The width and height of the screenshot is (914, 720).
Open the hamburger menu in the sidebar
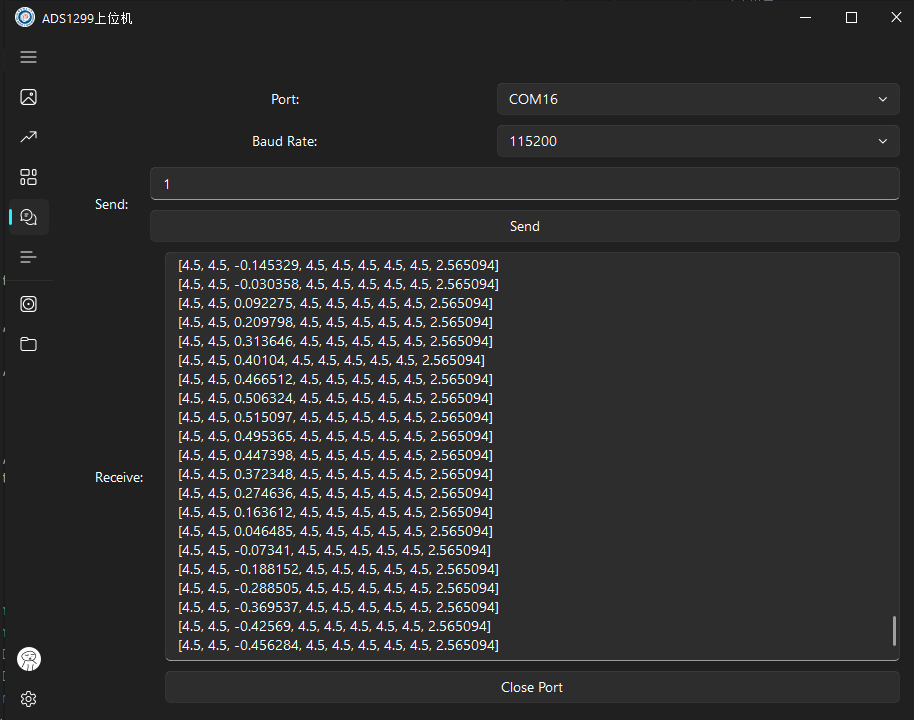coord(28,57)
